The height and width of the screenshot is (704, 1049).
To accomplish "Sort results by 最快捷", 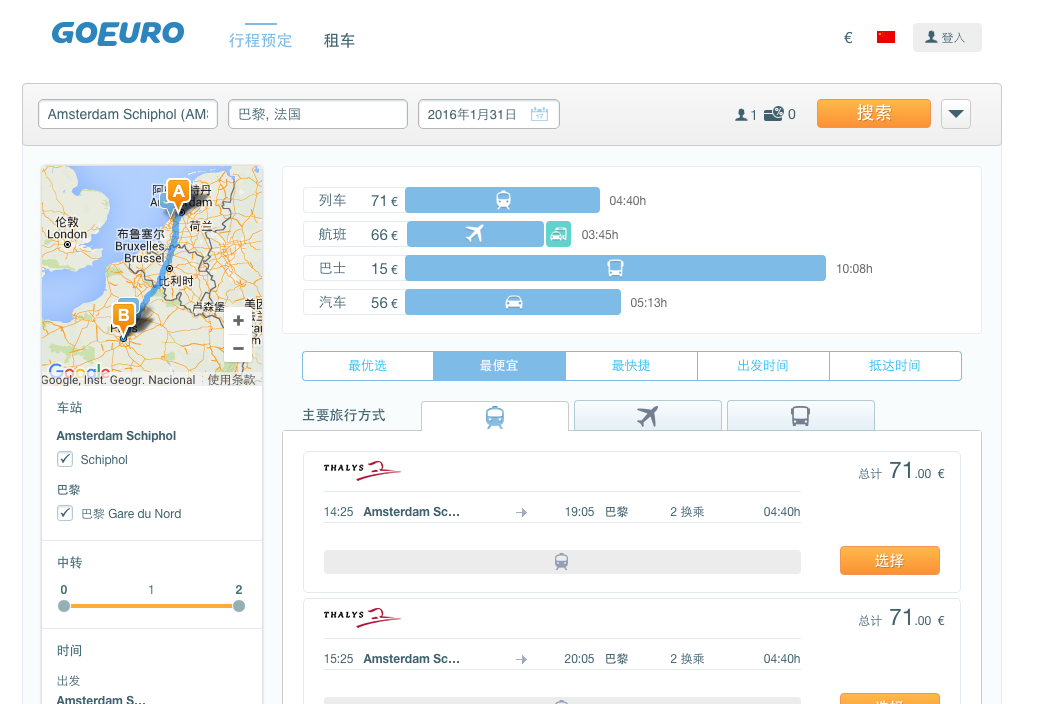I will 631,366.
